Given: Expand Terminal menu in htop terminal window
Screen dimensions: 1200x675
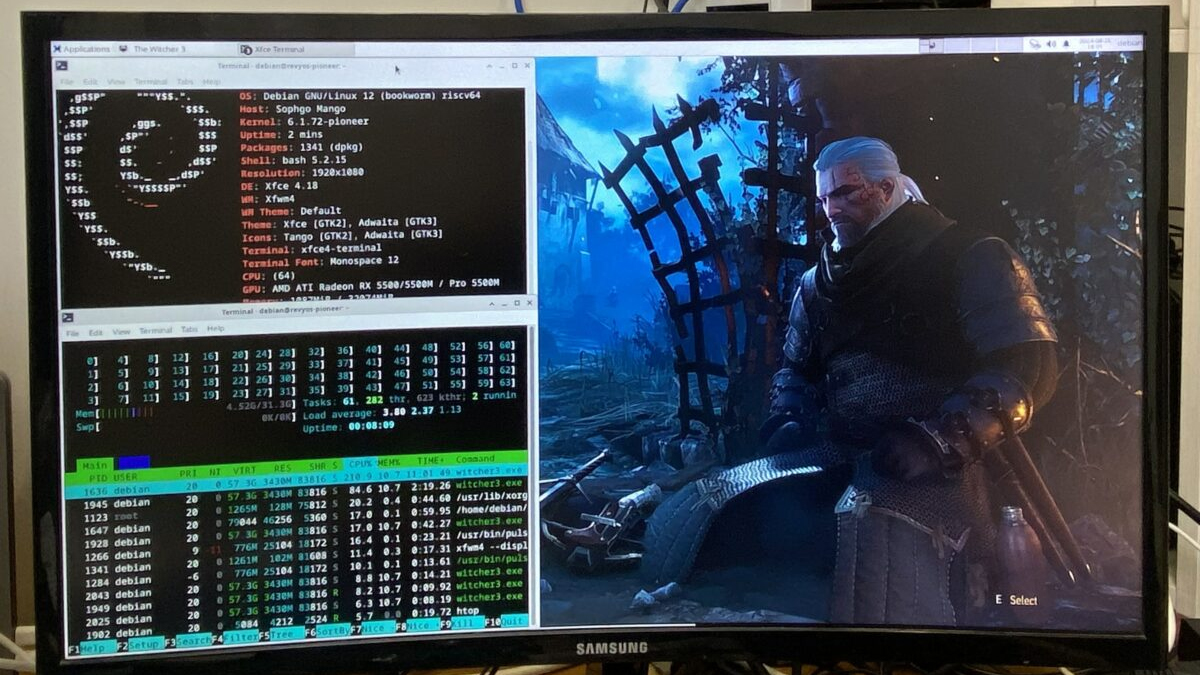Looking at the screenshot, I should pyautogui.click(x=155, y=330).
